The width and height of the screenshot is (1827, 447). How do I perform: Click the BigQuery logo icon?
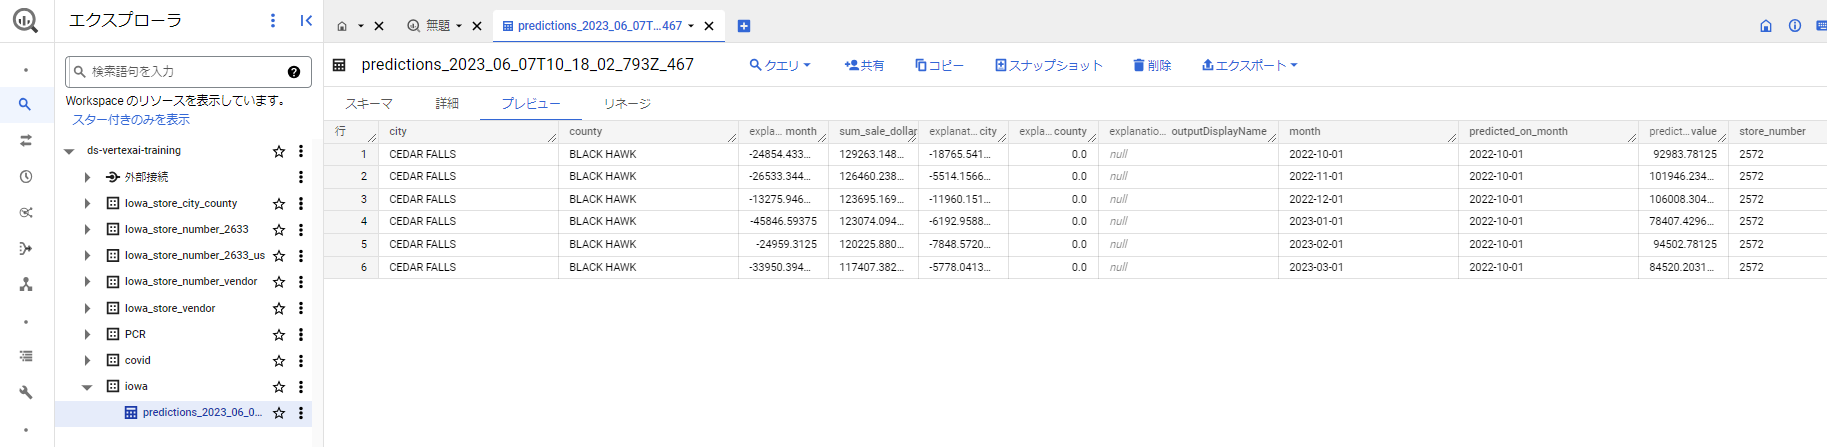tap(26, 20)
